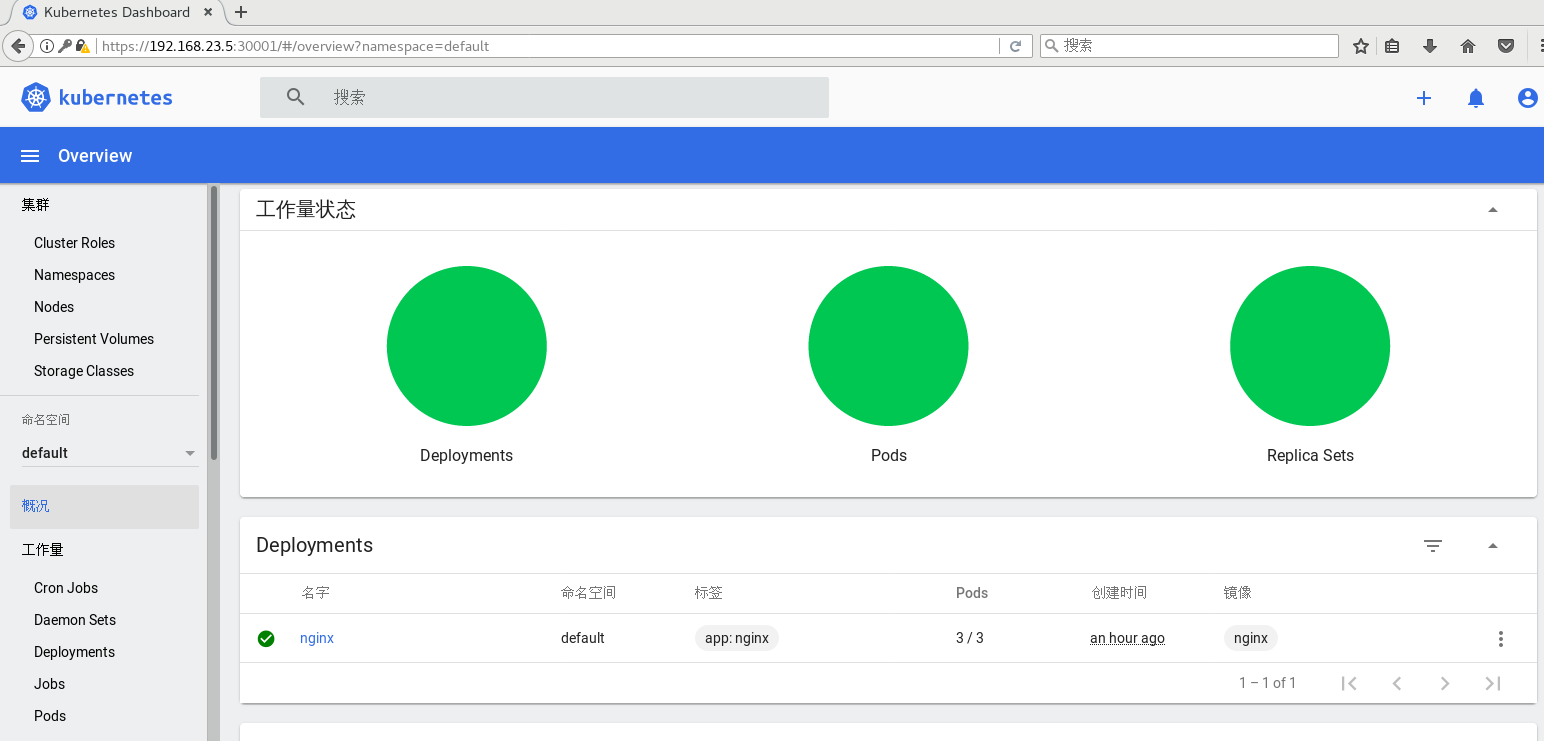
Task: Open Namespaces in the sidebar
Action: (x=74, y=275)
